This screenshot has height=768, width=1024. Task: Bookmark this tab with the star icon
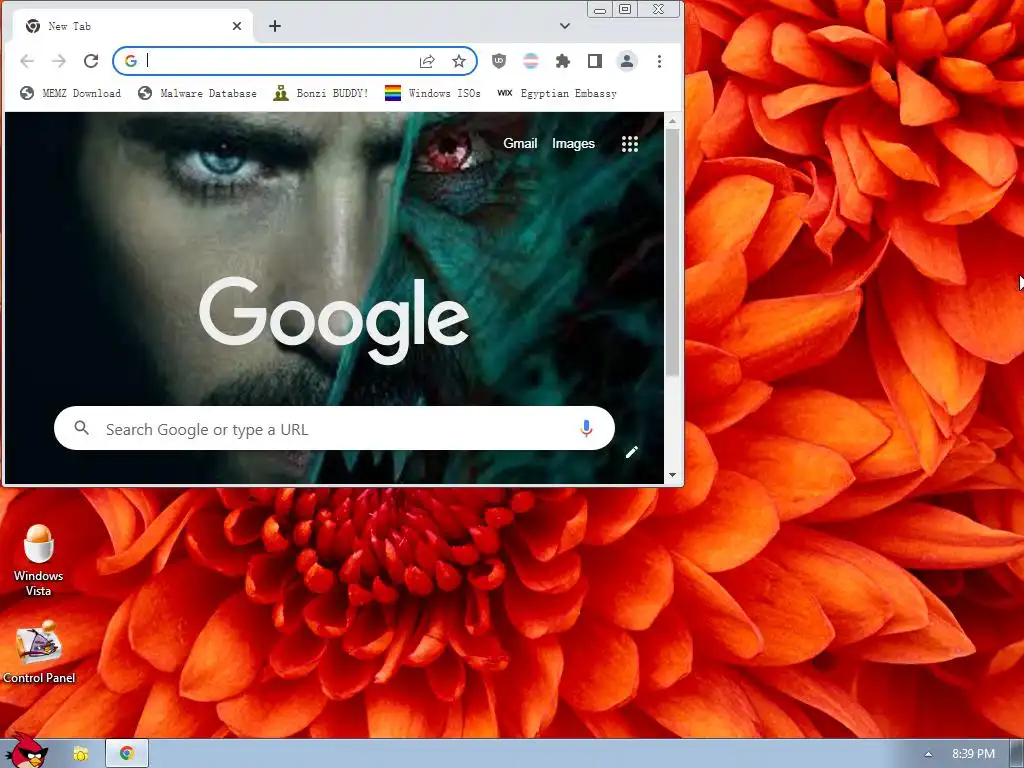(x=459, y=61)
